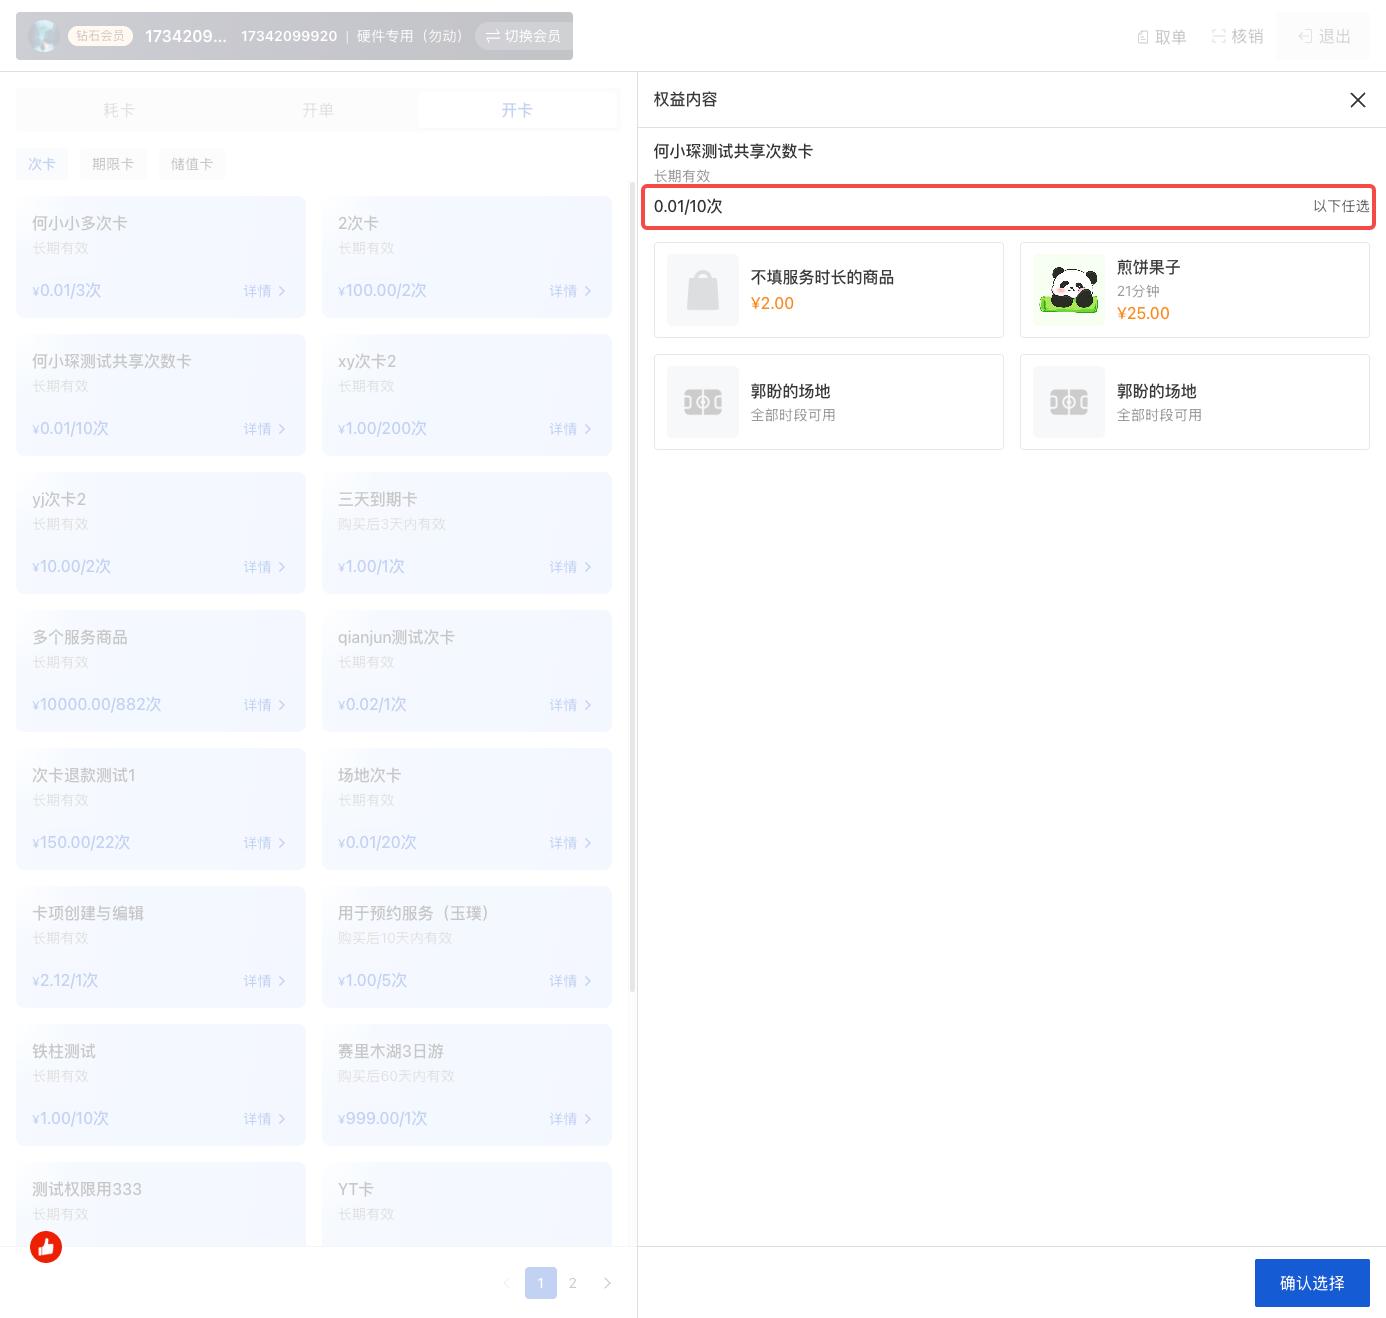Click the member avatar icon
The width and height of the screenshot is (1386, 1318).
(44, 36)
